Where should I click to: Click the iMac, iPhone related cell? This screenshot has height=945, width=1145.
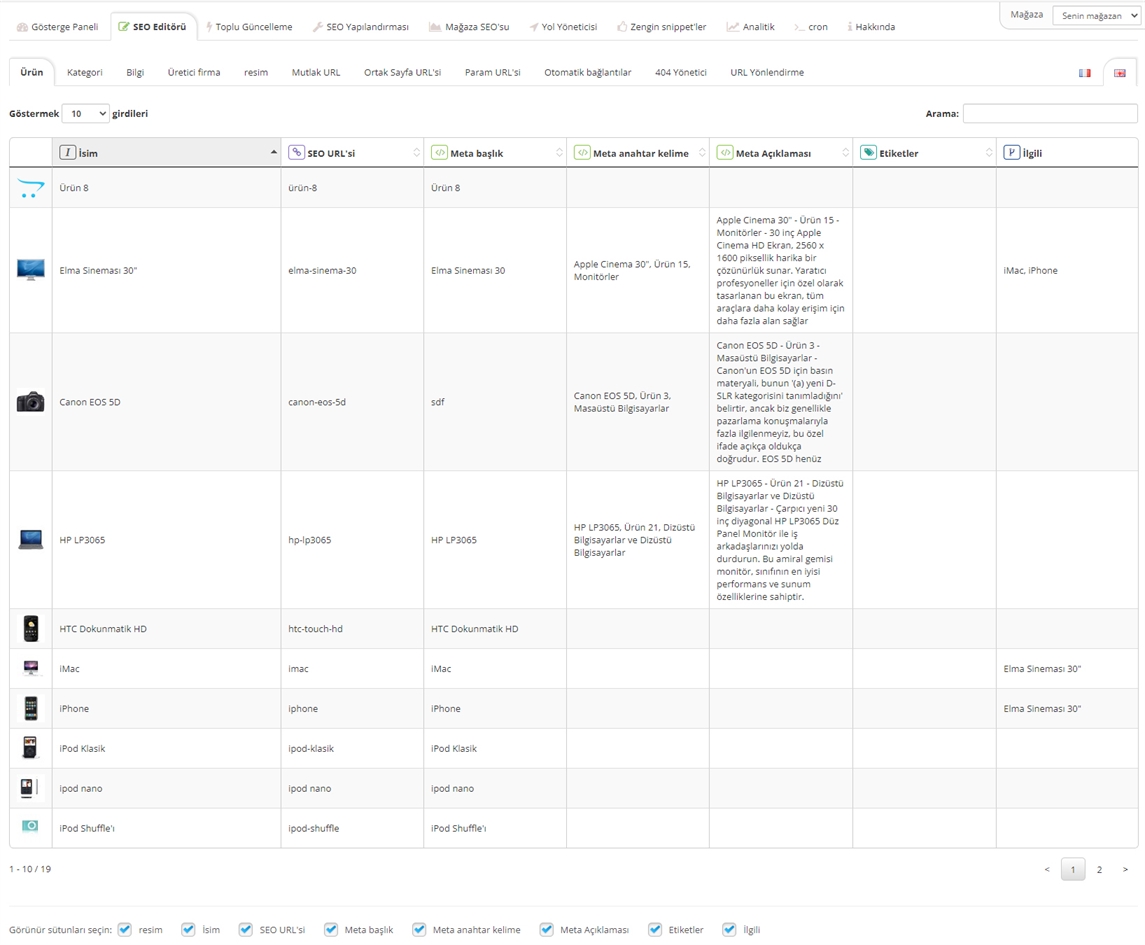pos(1067,270)
